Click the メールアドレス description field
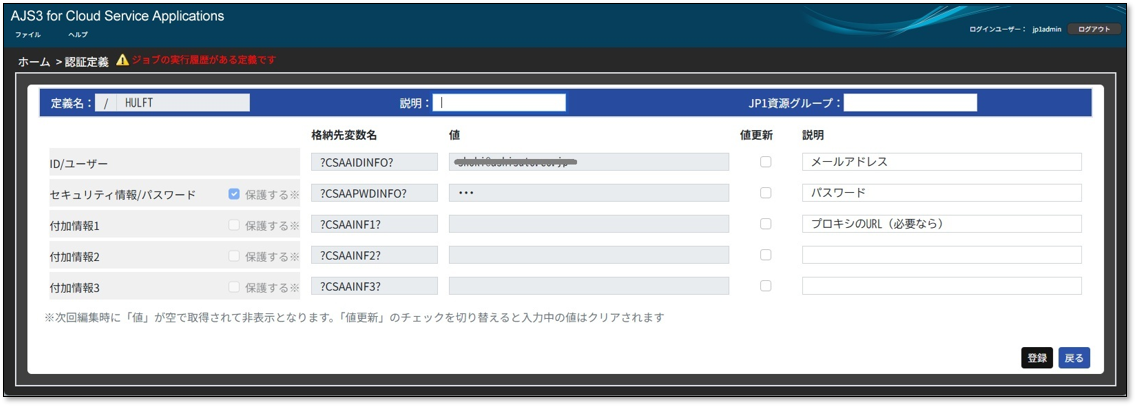Image resolution: width=1136 pixels, height=406 pixels. click(941, 162)
